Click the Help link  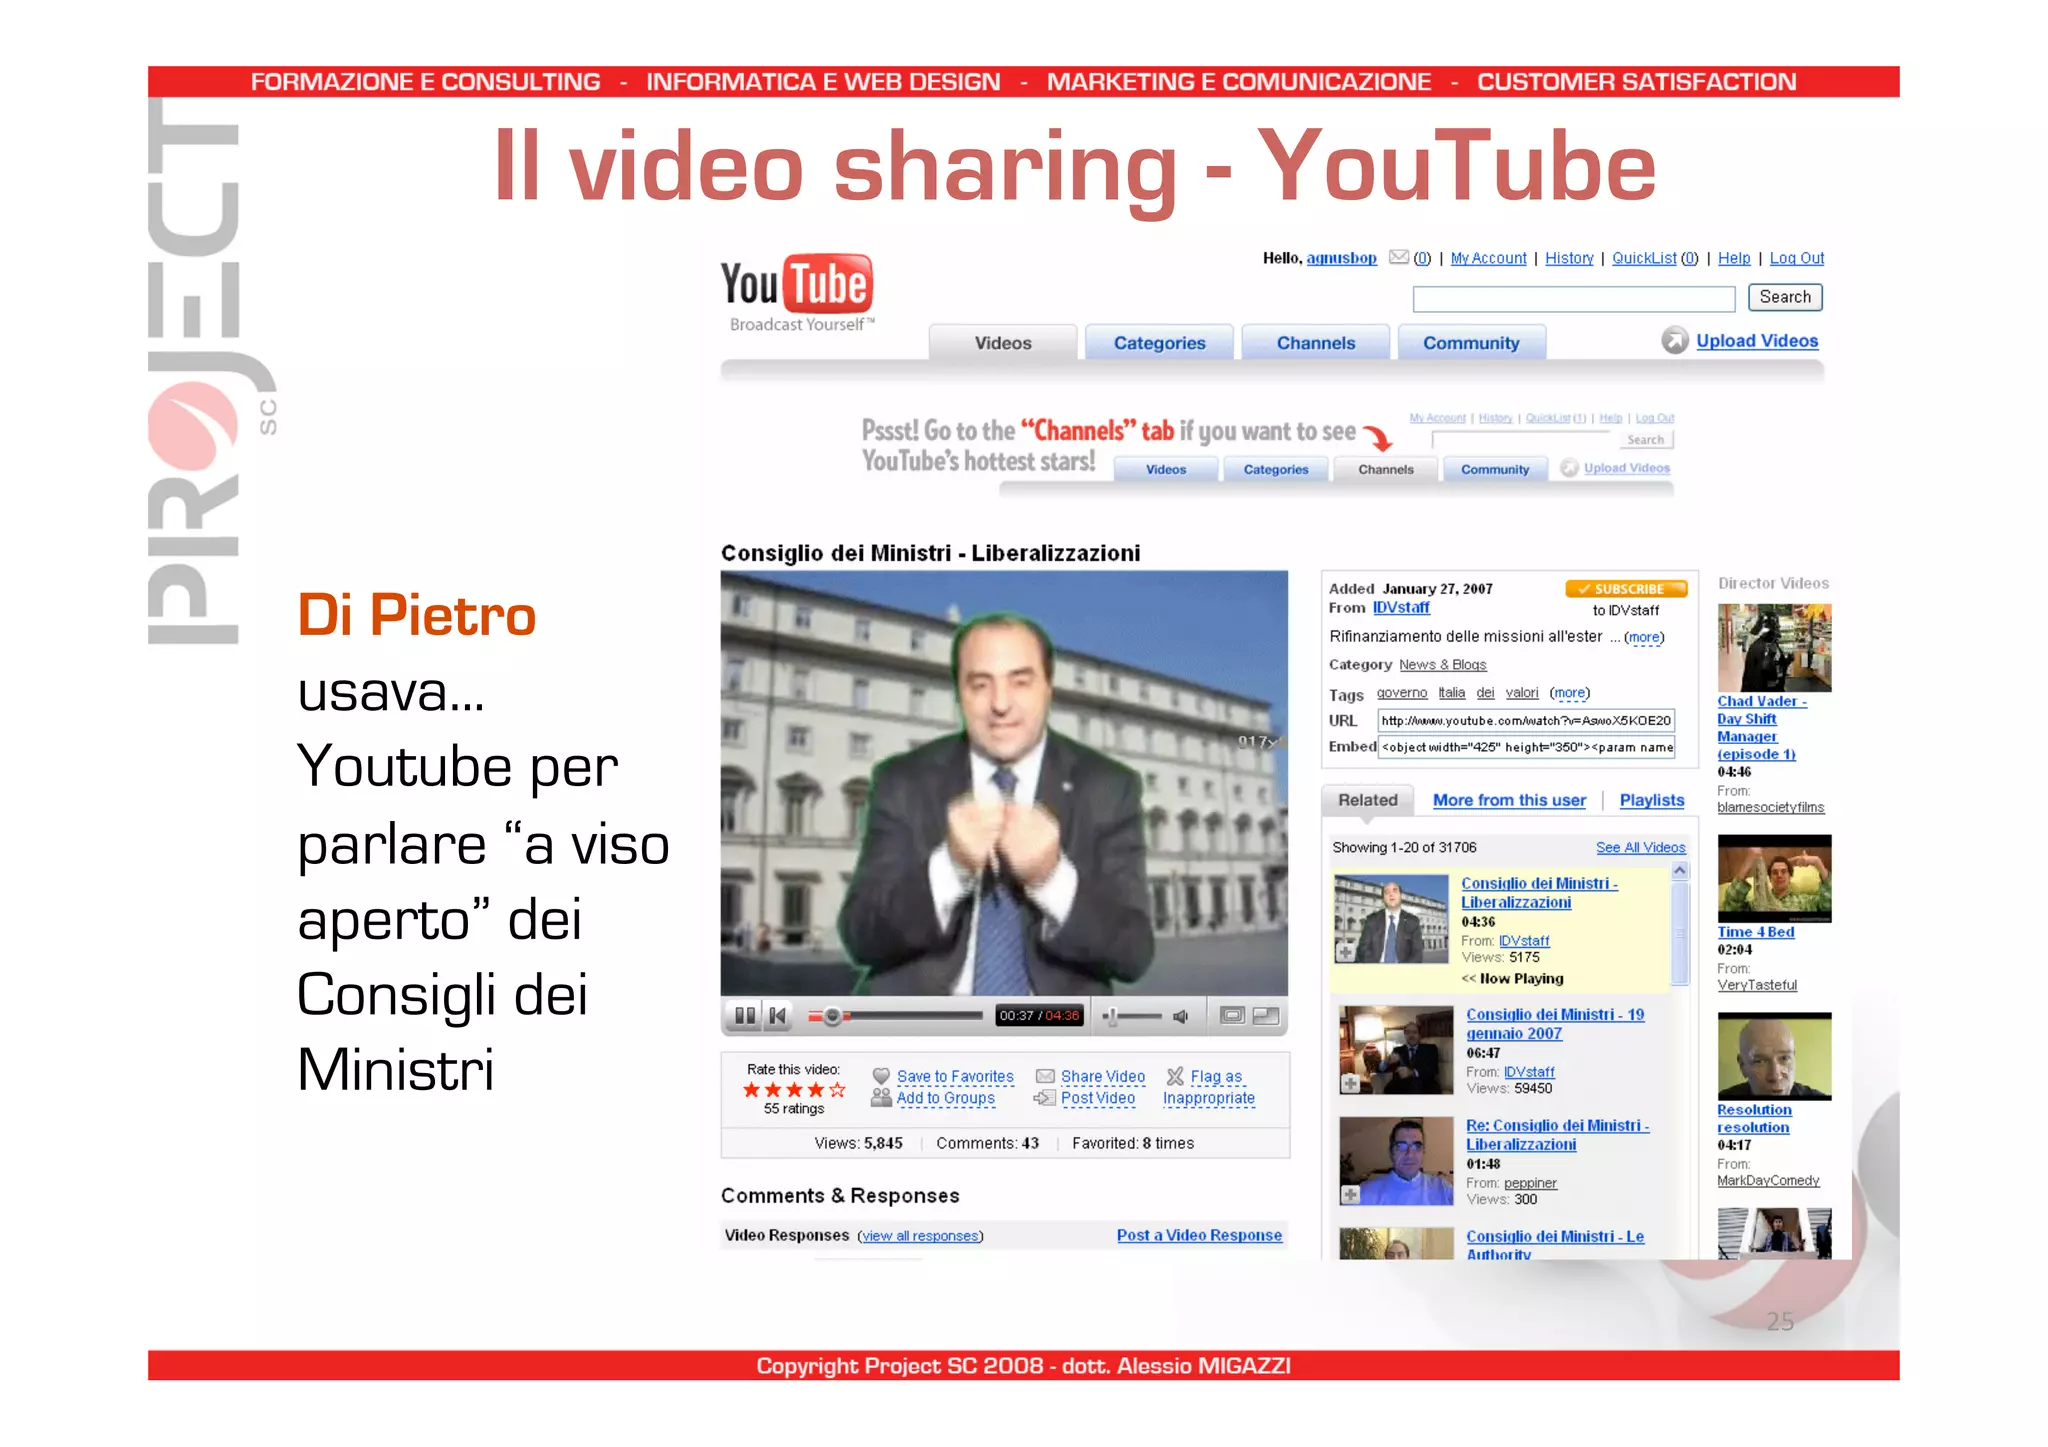[1734, 258]
